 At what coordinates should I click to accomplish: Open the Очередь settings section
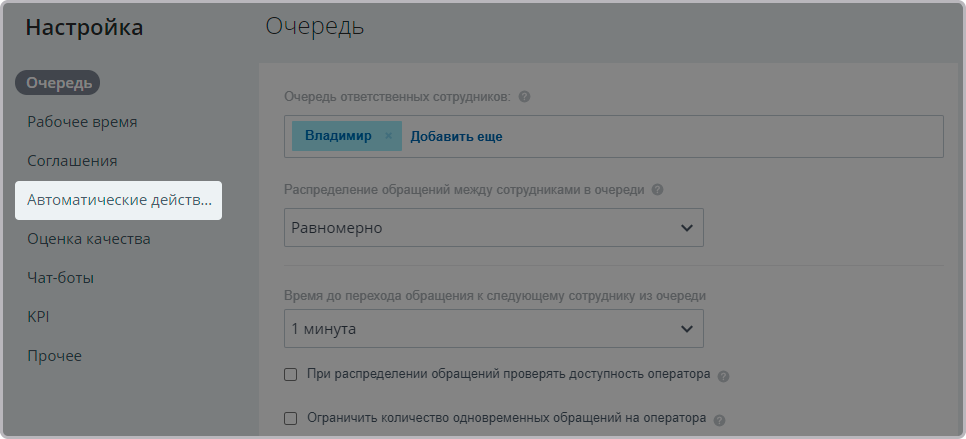click(x=59, y=83)
